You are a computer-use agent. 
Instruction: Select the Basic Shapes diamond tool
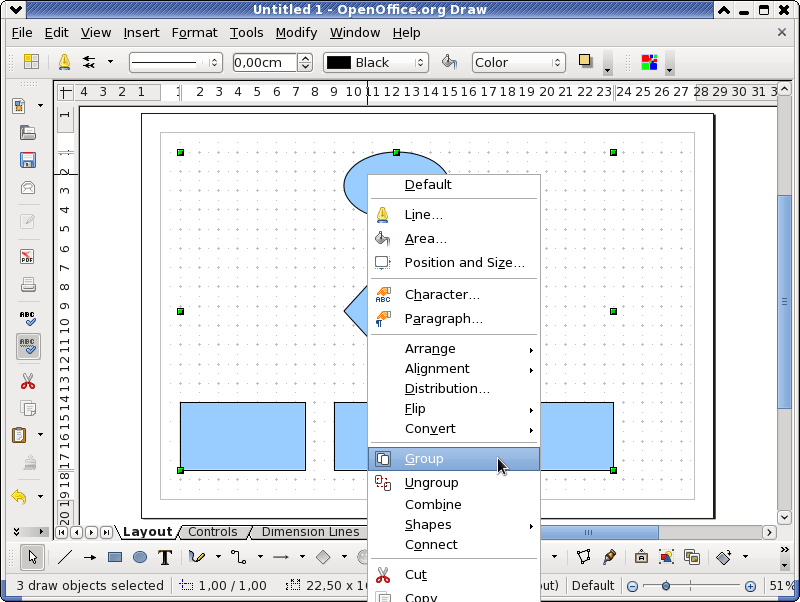323,557
